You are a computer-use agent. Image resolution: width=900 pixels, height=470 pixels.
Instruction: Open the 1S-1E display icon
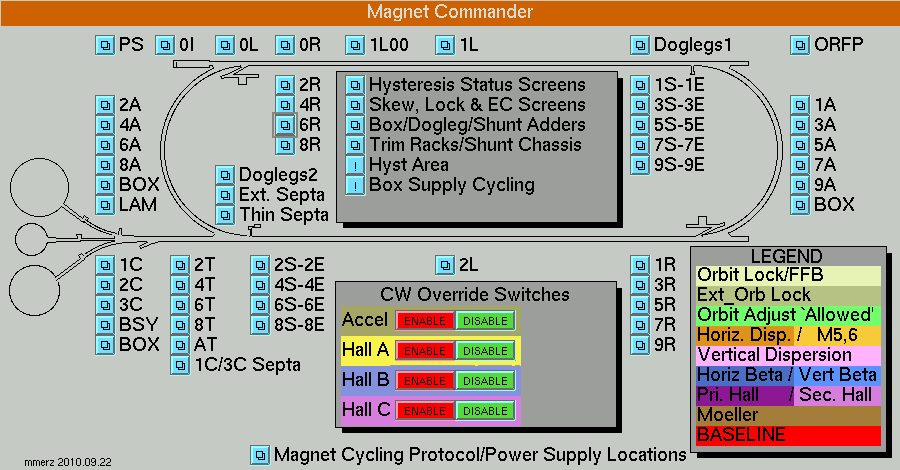point(640,85)
